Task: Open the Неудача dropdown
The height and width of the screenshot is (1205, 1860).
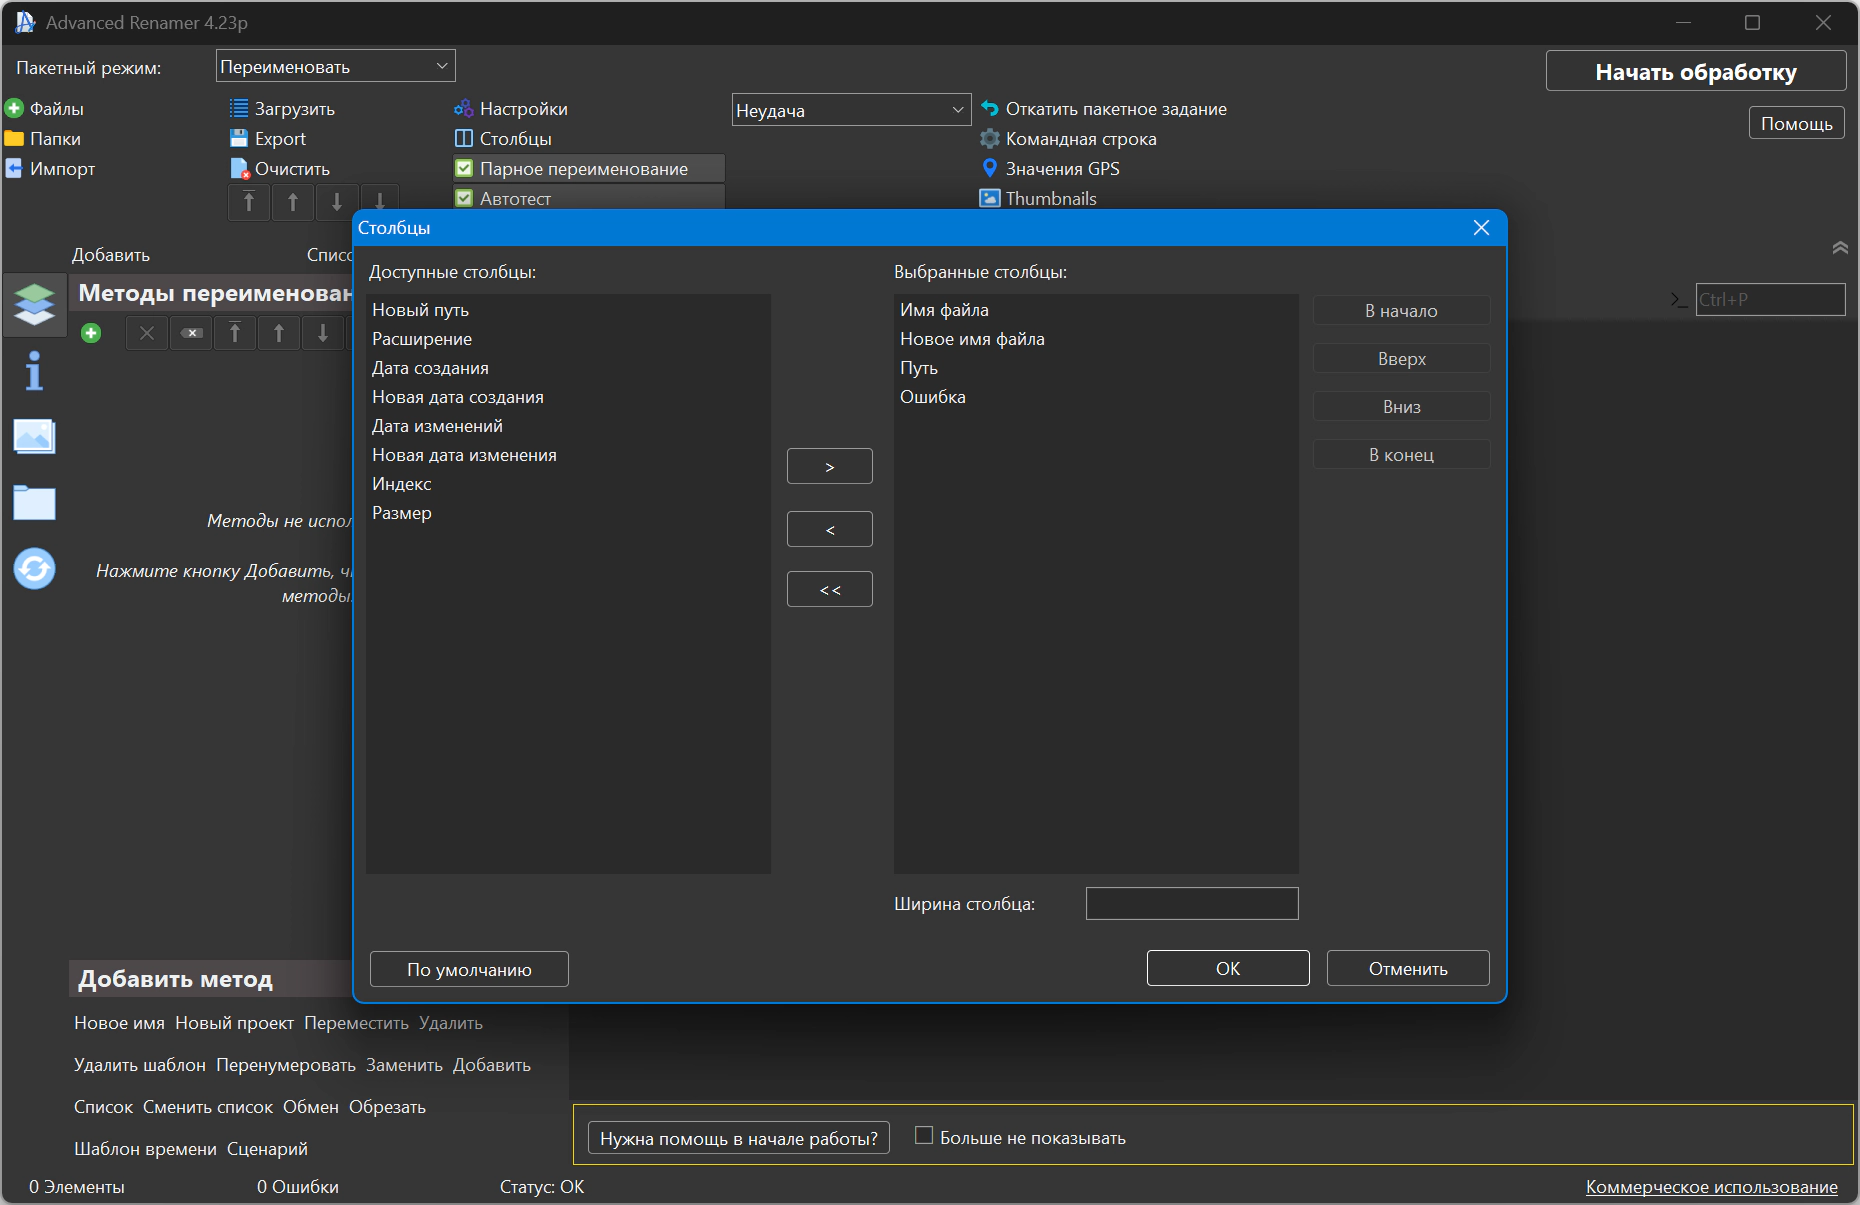Action: [x=851, y=110]
